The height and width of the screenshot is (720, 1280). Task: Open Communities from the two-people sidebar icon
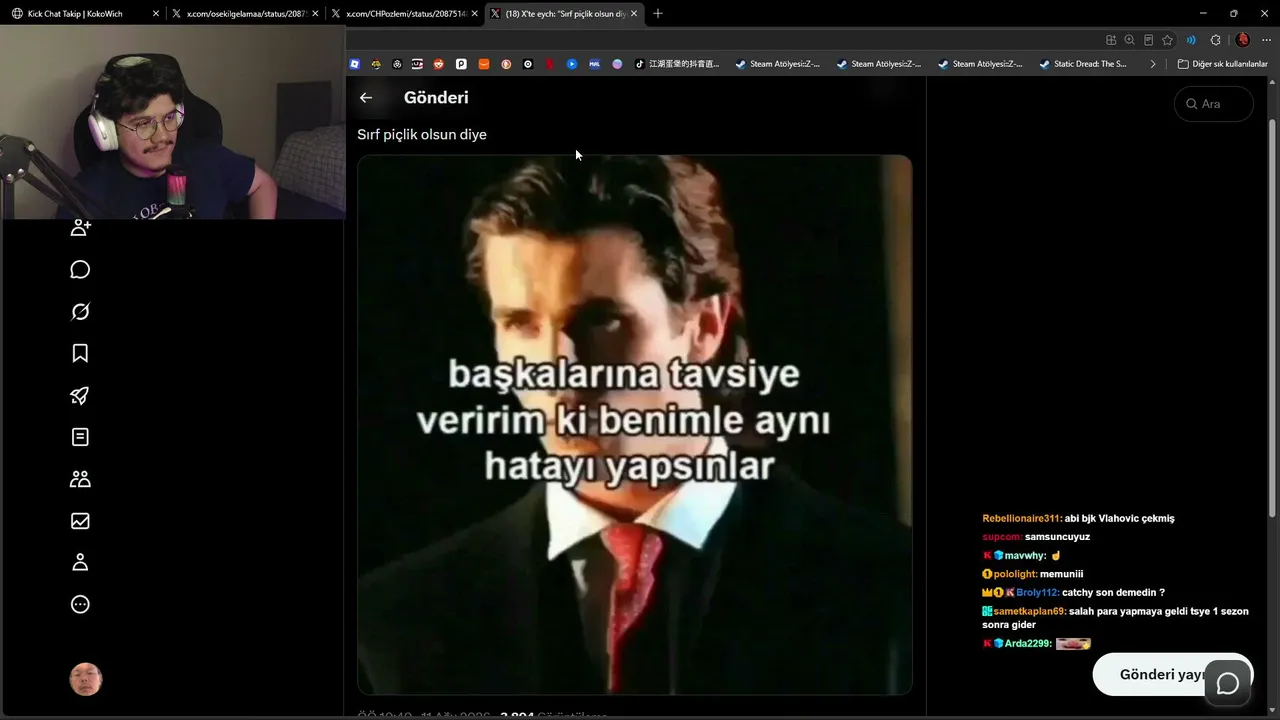(x=81, y=479)
